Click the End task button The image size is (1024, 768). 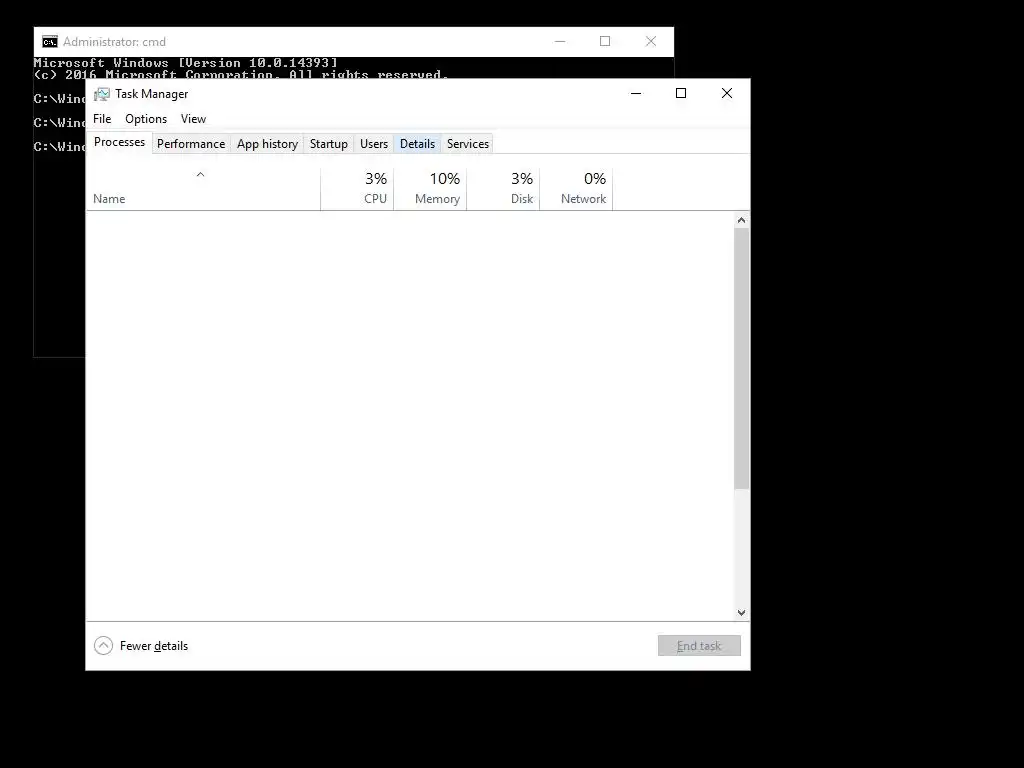click(699, 646)
